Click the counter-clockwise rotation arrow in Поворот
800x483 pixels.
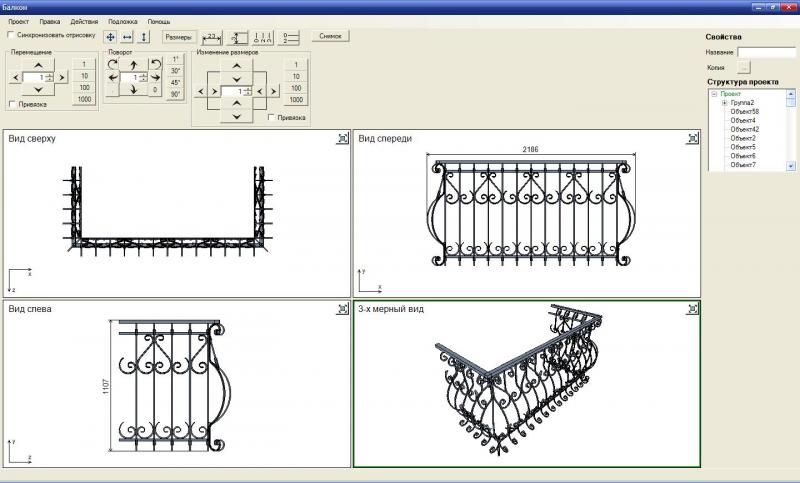156,64
